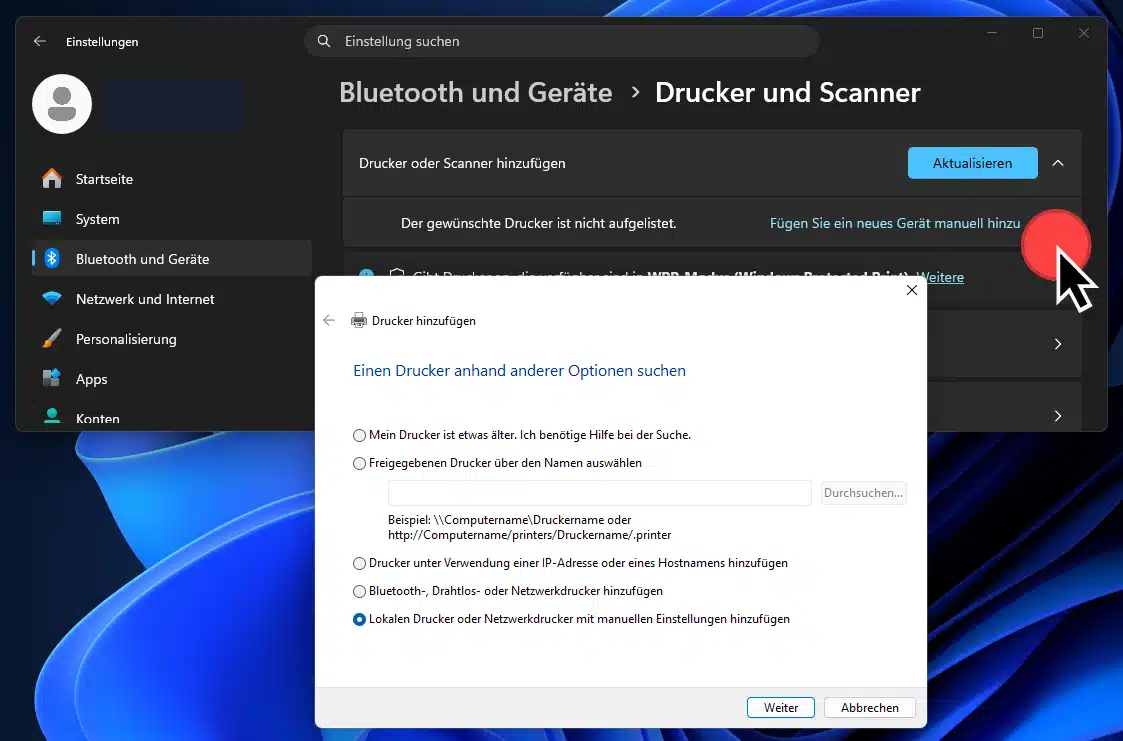This screenshot has height=741, width=1123.
Task: Click Fügen Sie ein neues Gerät manuell hinzu
Action: (895, 223)
